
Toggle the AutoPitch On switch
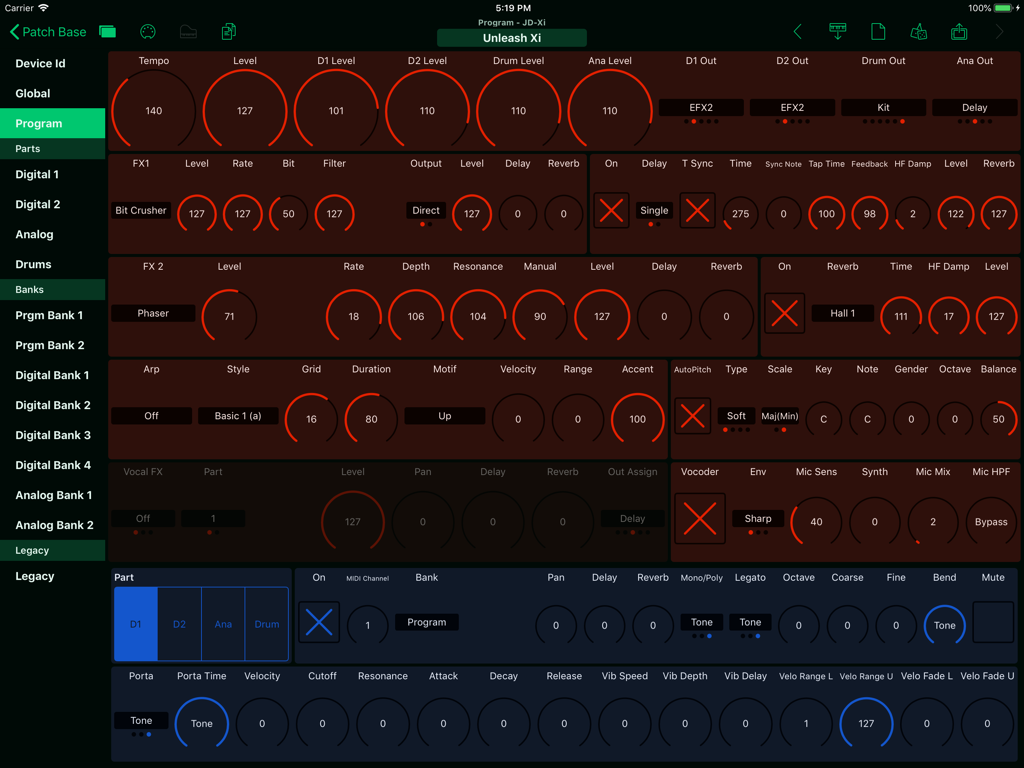pyautogui.click(x=693, y=413)
